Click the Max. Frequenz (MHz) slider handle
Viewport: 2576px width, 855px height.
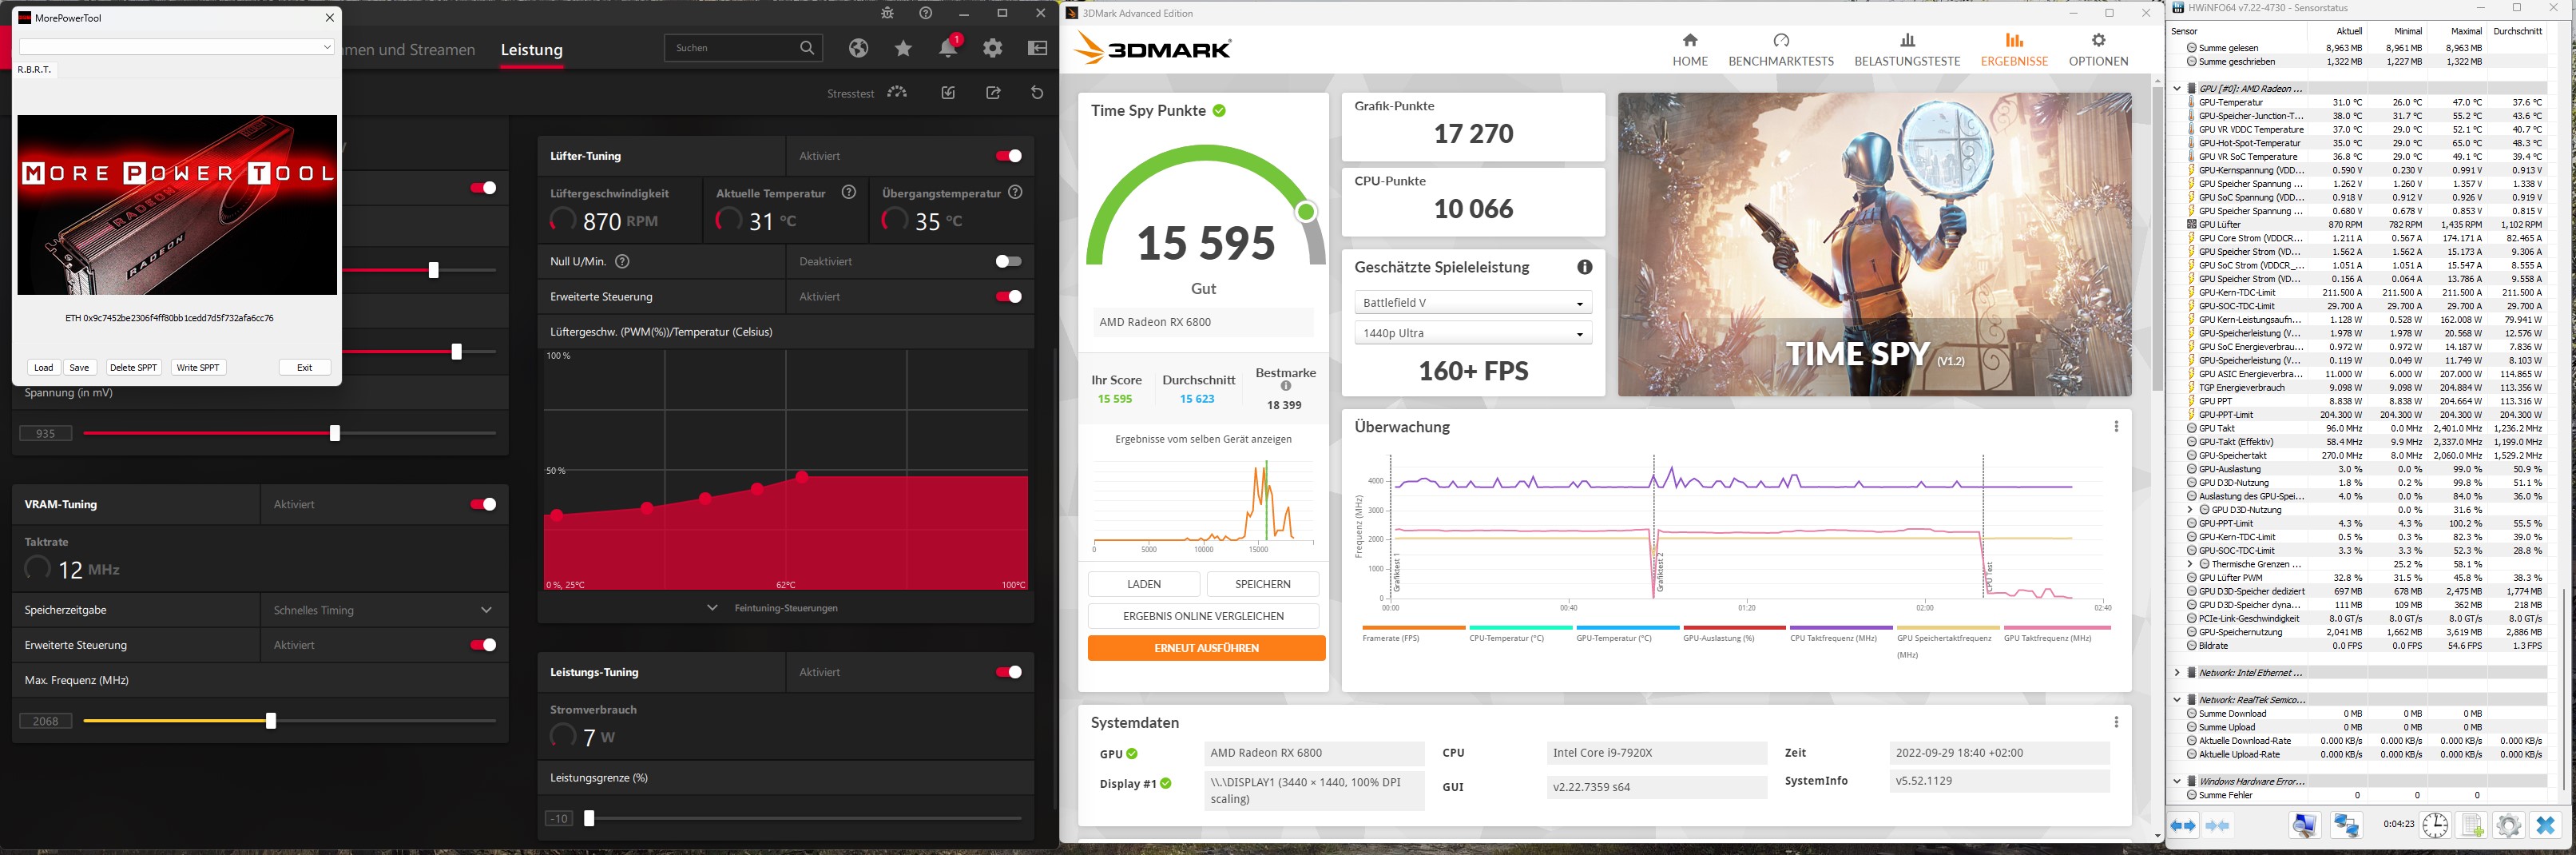(x=271, y=721)
